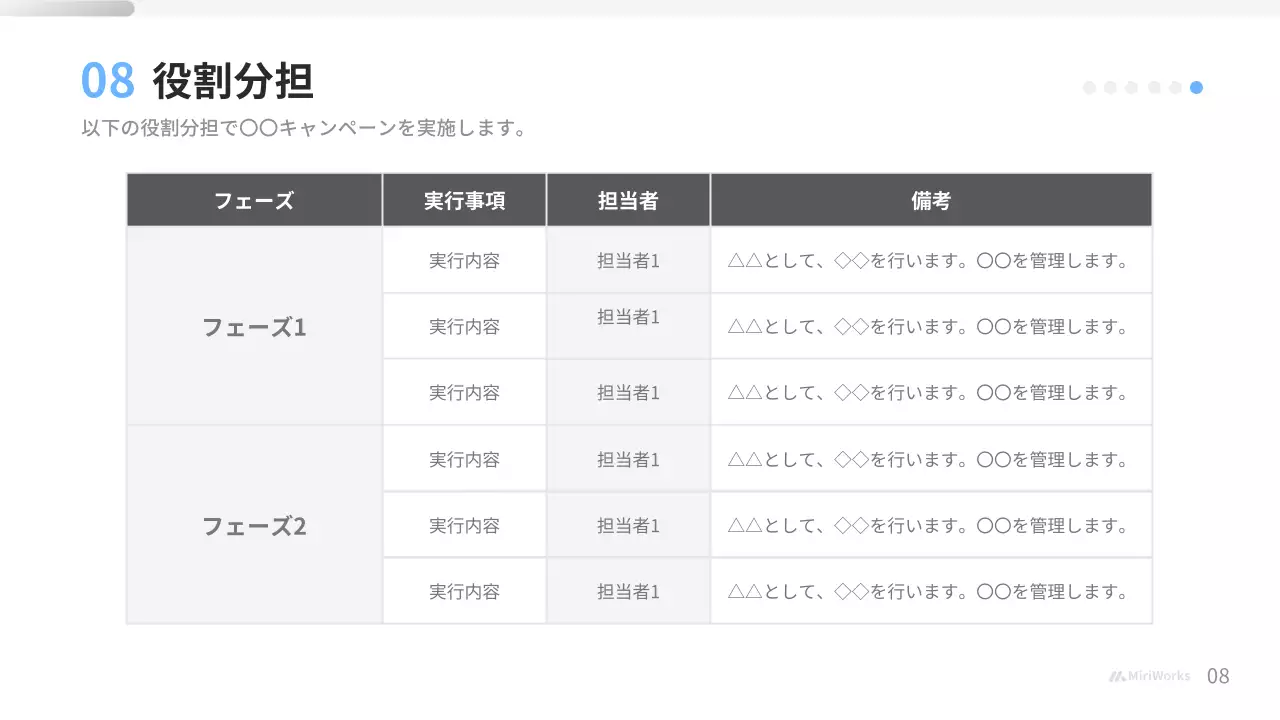The width and height of the screenshot is (1280, 720).
Task: Select the 実行内容 cell in the first table row
Action: coord(464,261)
